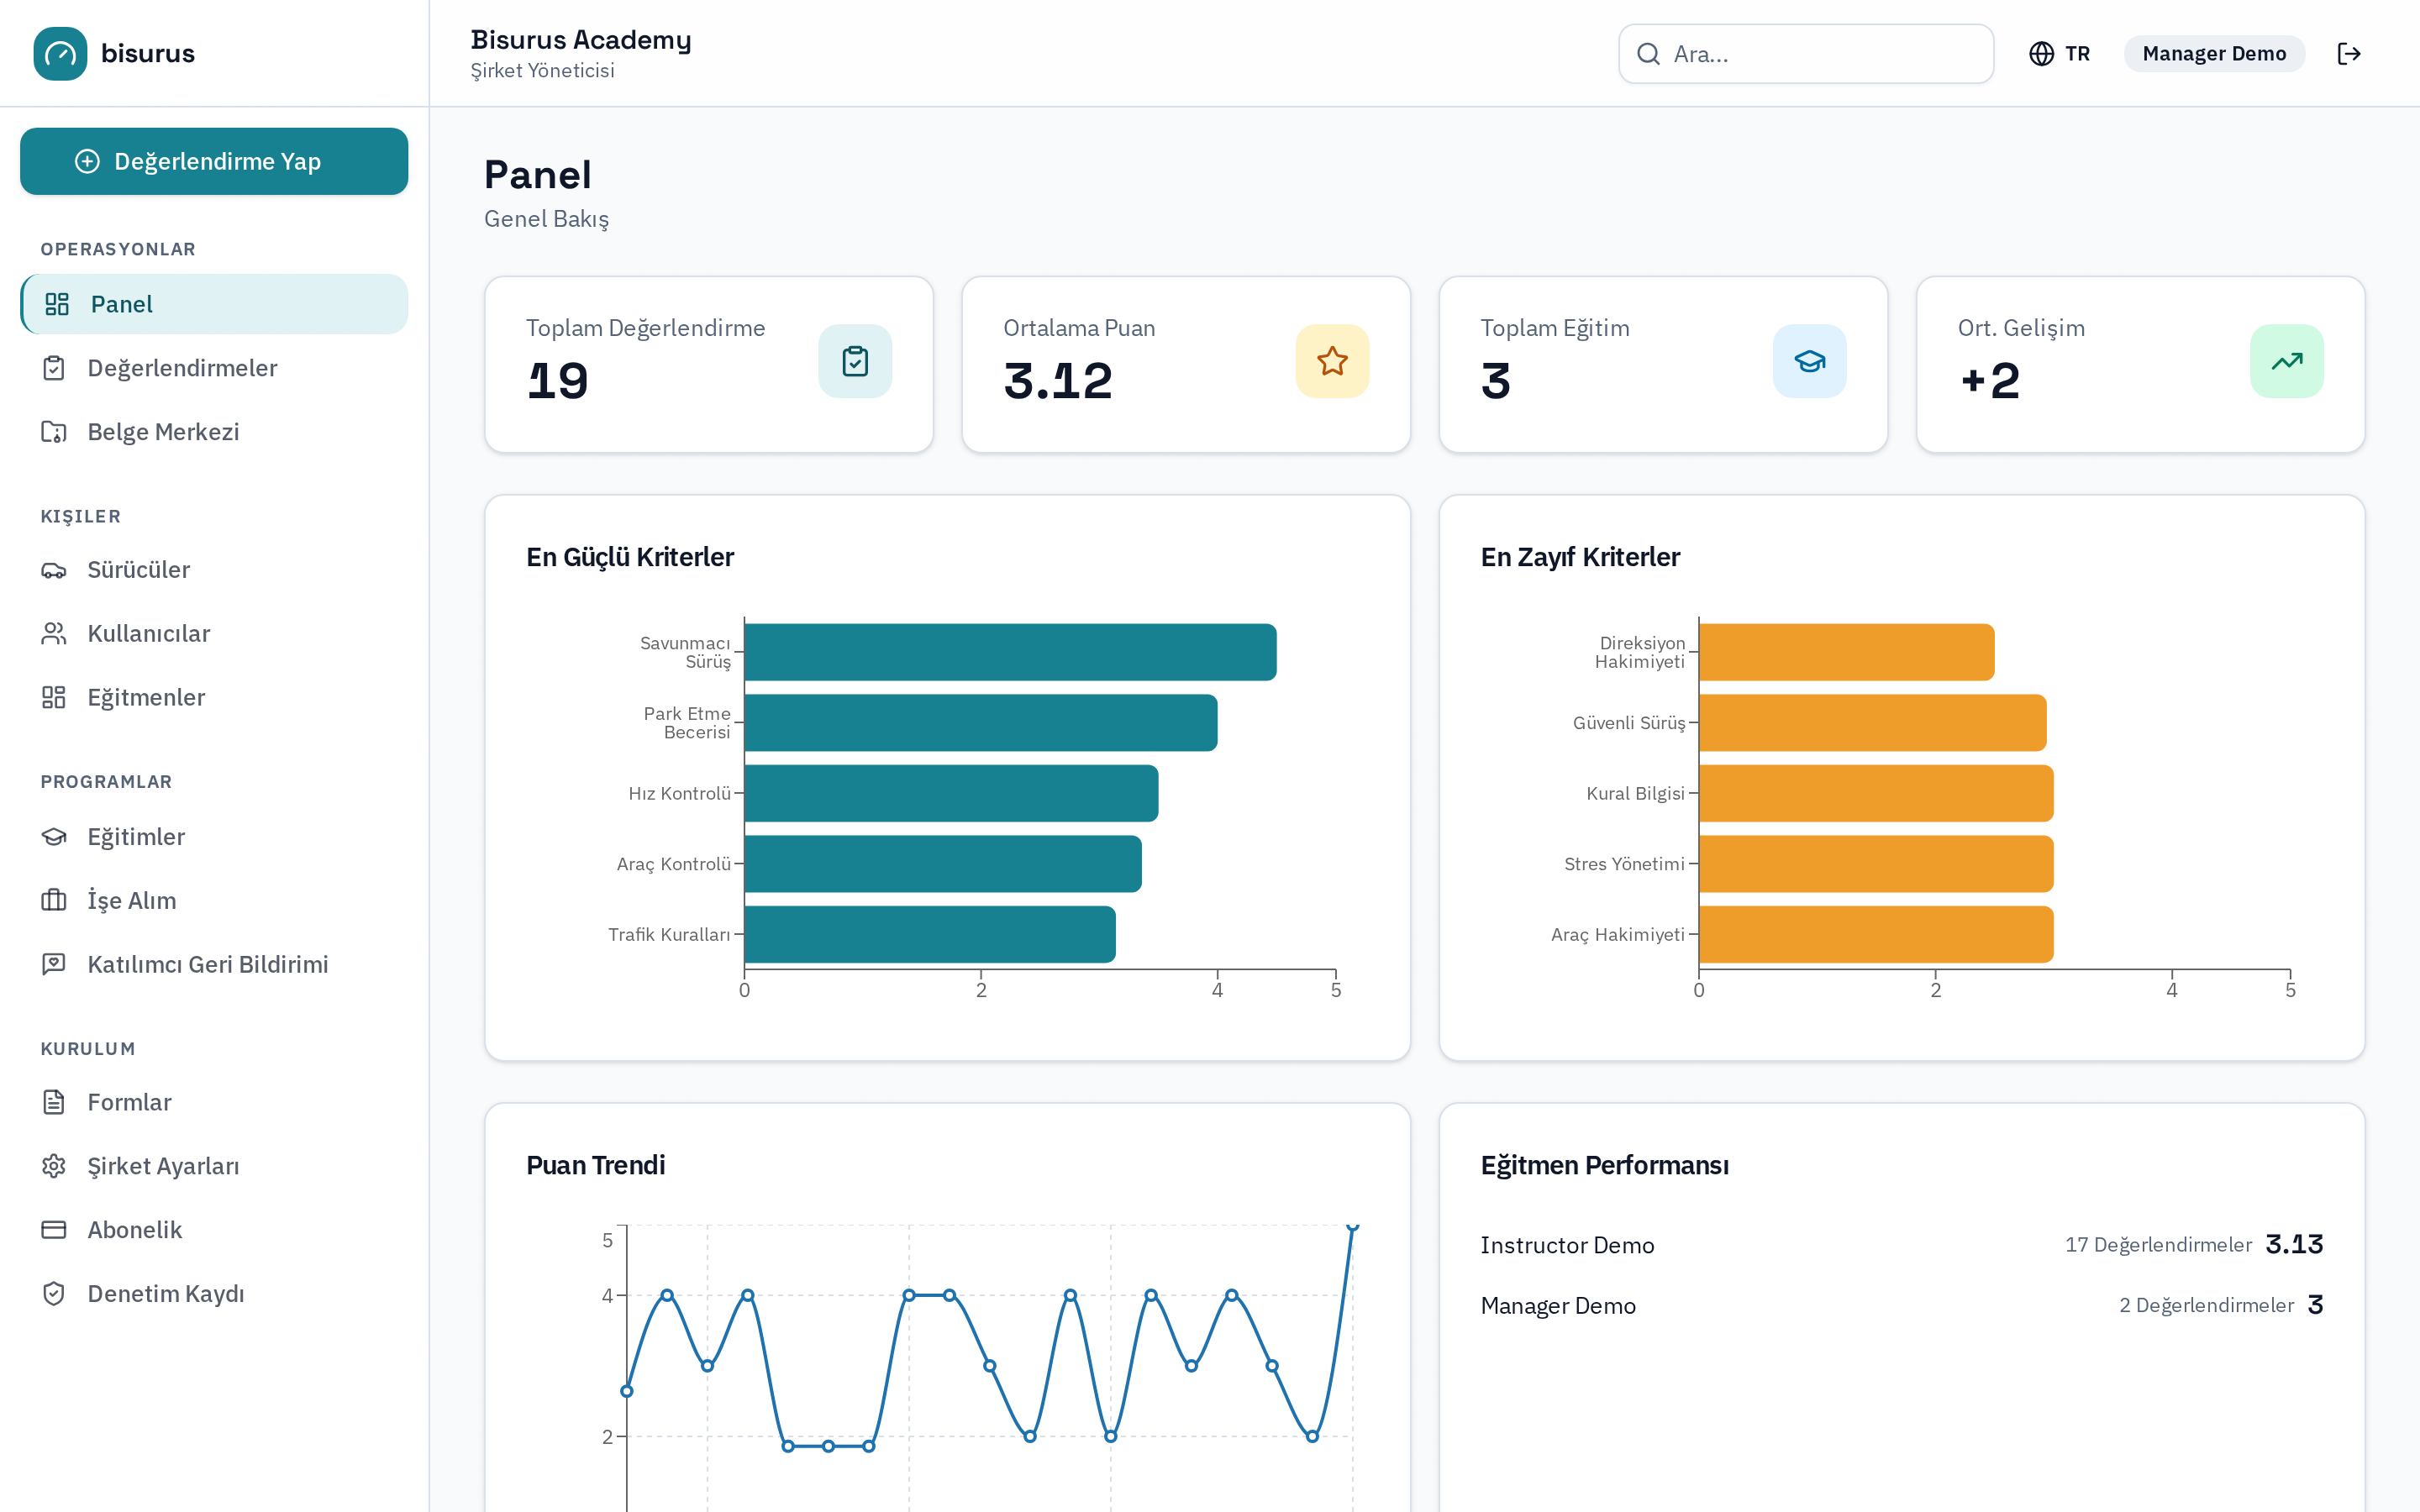2420x1512 pixels.
Task: Select the Trafik Kuralları bar
Action: pos(930,934)
